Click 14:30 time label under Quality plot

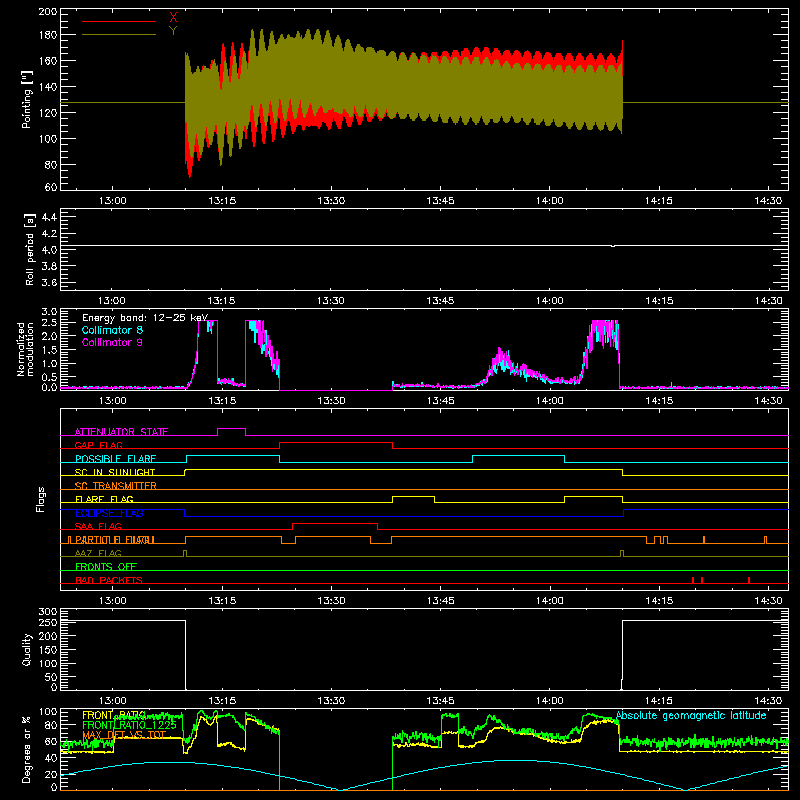[768, 701]
